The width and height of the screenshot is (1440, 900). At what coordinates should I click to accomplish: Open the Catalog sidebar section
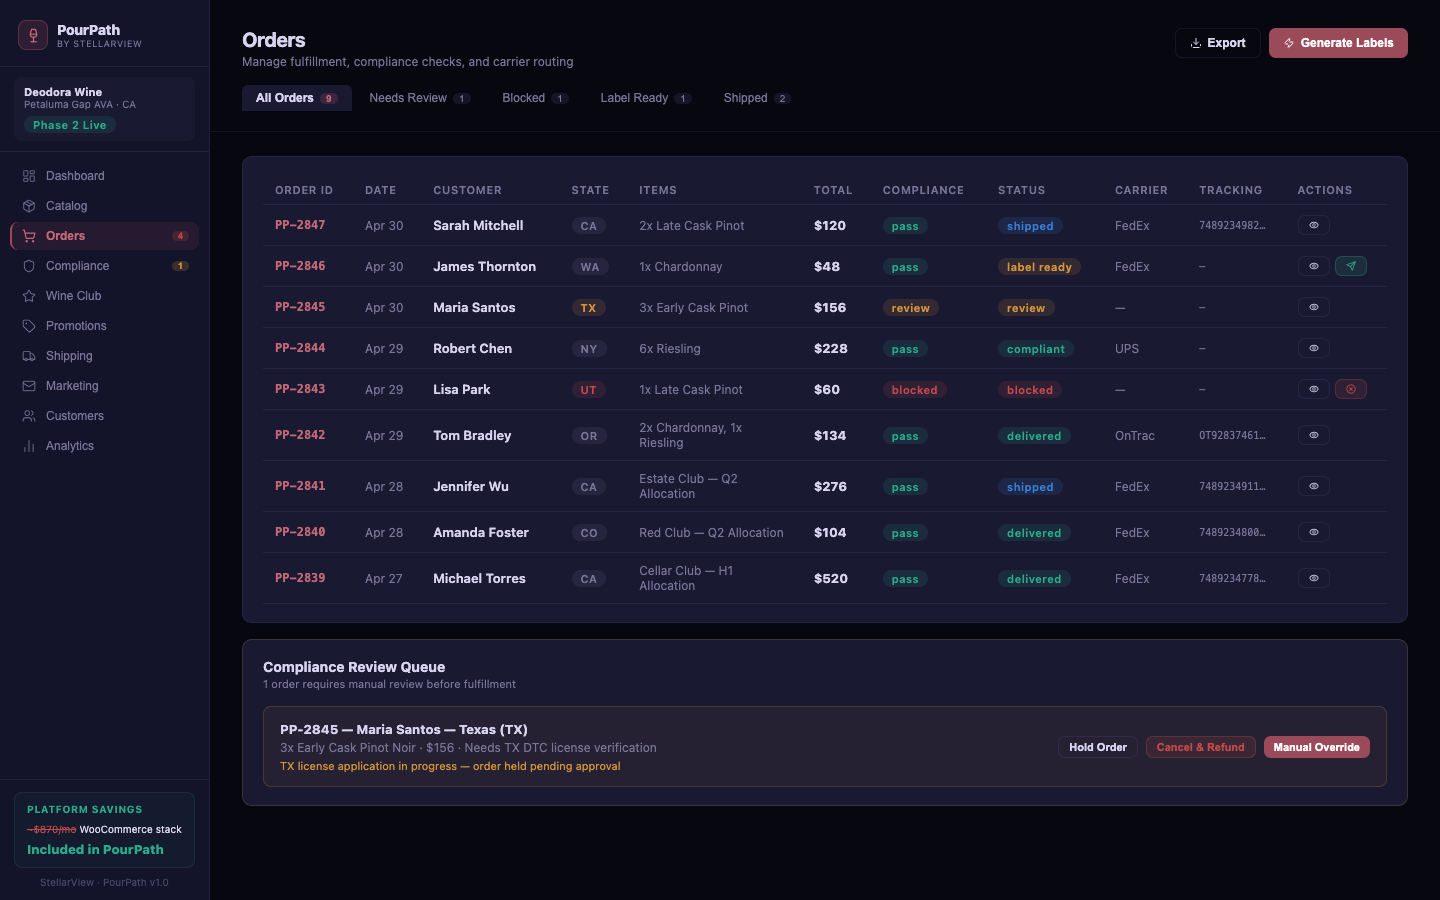pos(66,206)
